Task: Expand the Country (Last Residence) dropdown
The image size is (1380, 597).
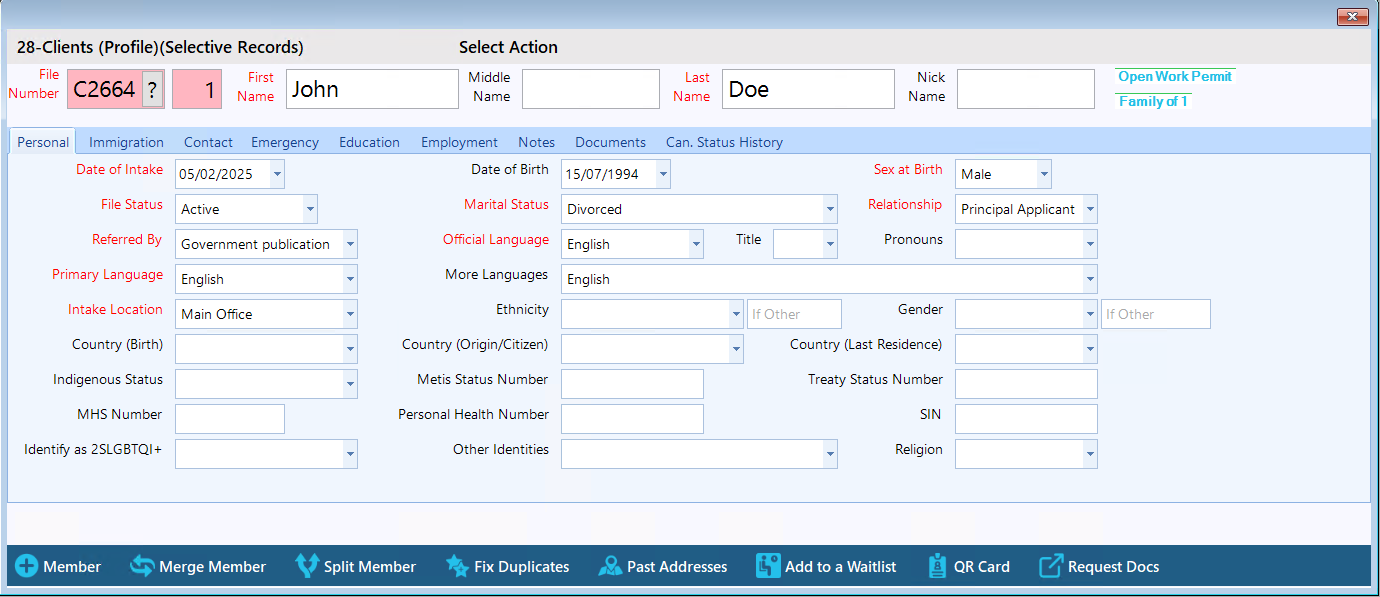Action: pyautogui.click(x=1090, y=349)
